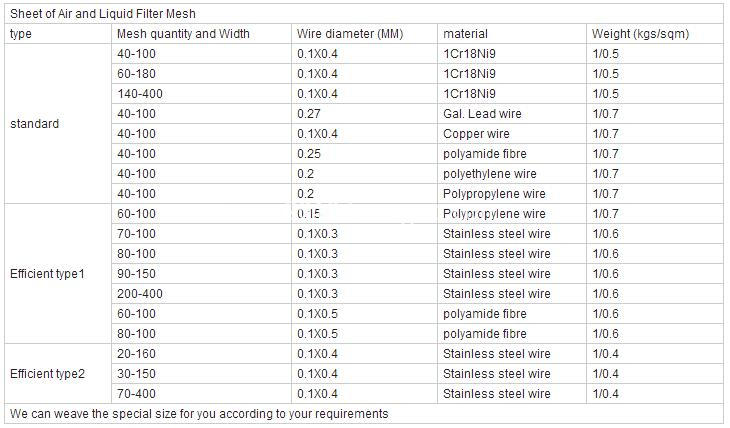Click the 'Gal. Lead wire' material cell
Image resolution: width=730 pixels, height=428 pixels.
pos(482,114)
